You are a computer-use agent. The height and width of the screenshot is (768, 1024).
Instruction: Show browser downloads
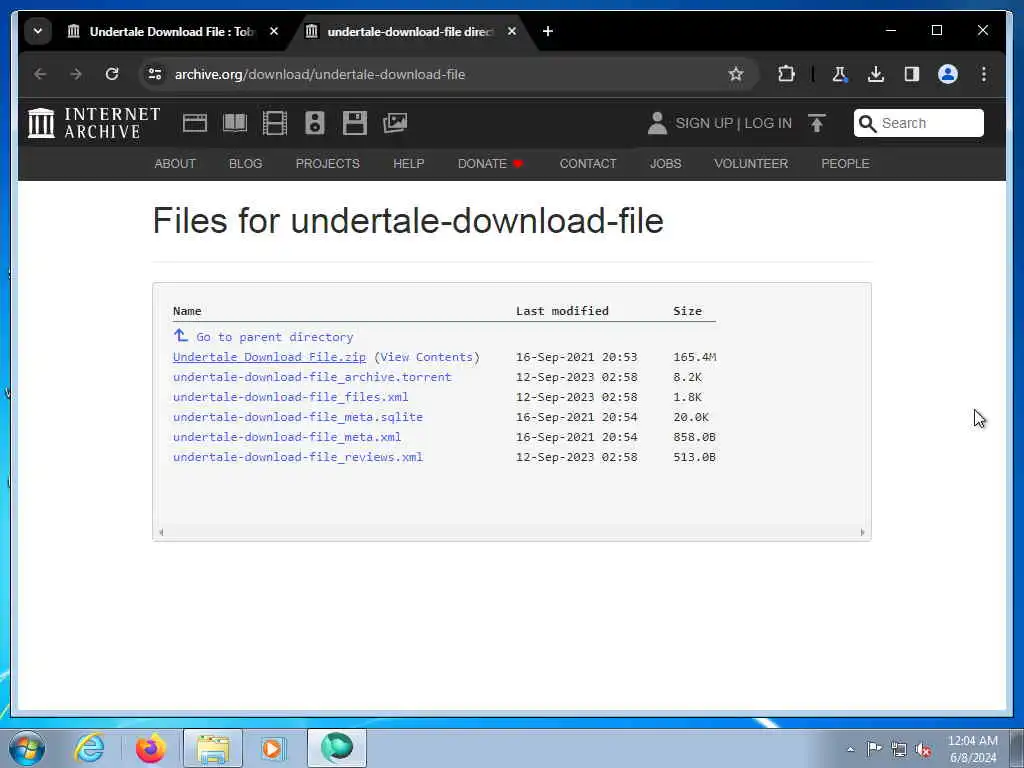tap(876, 74)
